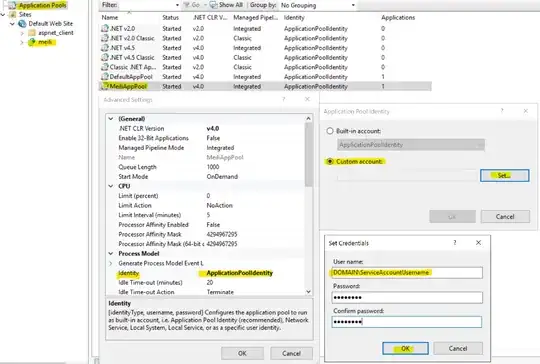Click the MeiliAppPool row icon
540x364 pixels.
tap(105, 86)
